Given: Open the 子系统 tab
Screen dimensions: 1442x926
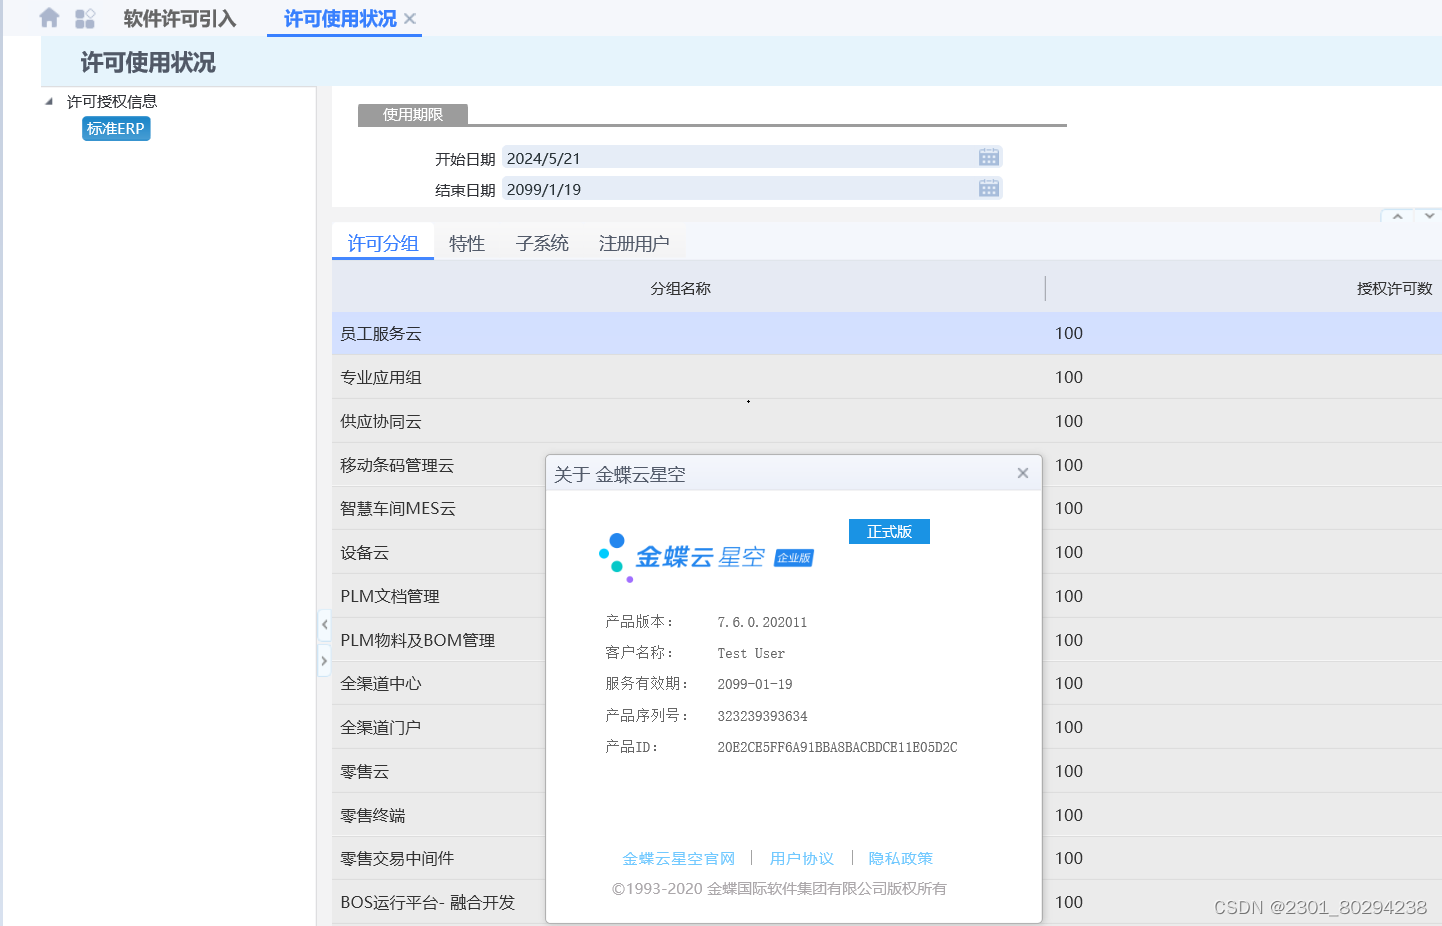Looking at the screenshot, I should pos(542,243).
